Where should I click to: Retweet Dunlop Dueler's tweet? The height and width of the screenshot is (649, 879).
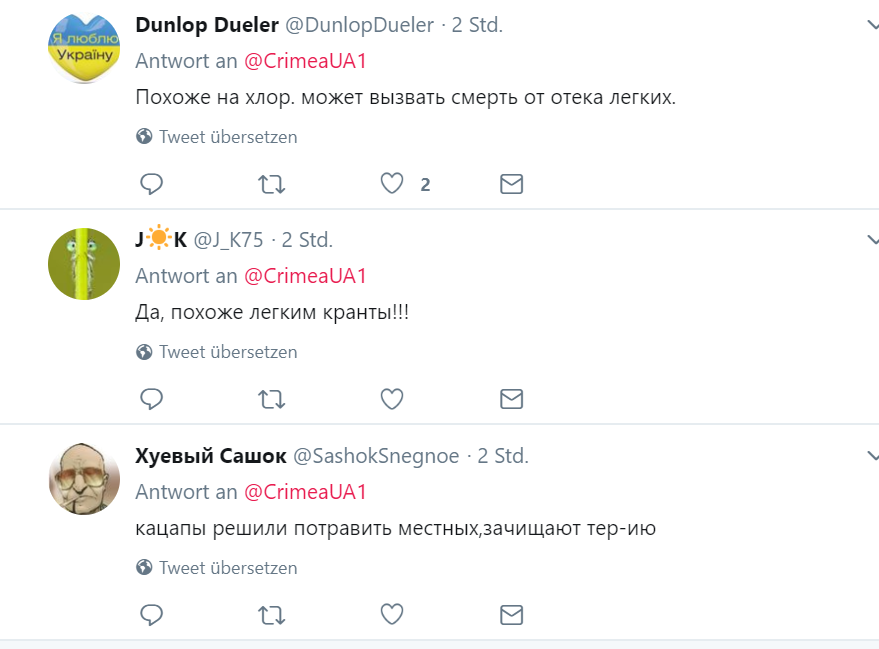[271, 184]
